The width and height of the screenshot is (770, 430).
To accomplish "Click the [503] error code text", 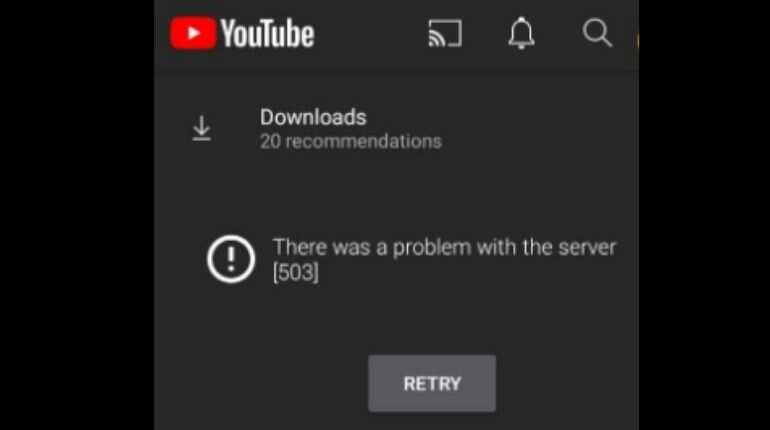I will point(296,272).
